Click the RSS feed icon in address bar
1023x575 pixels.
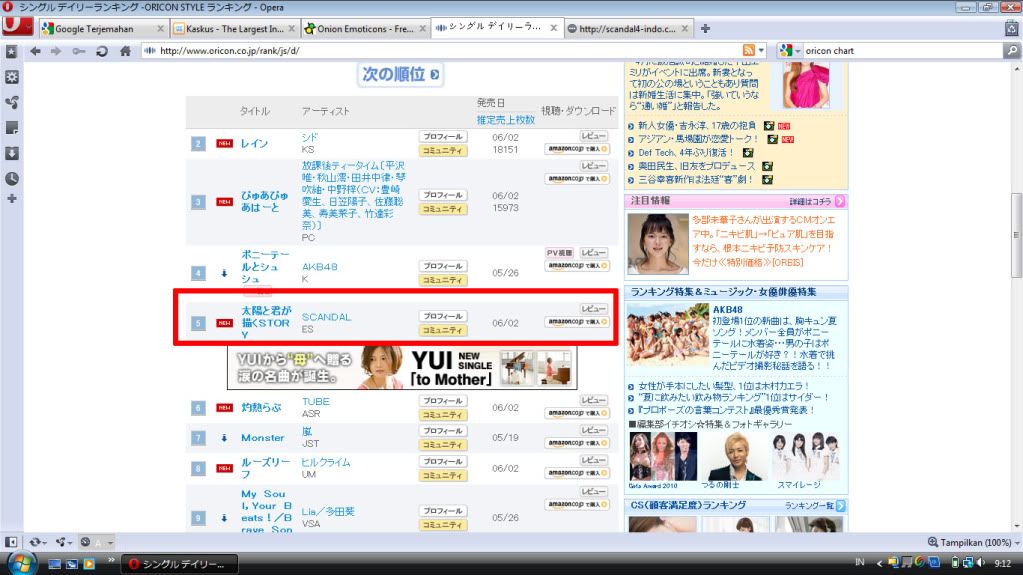748,50
